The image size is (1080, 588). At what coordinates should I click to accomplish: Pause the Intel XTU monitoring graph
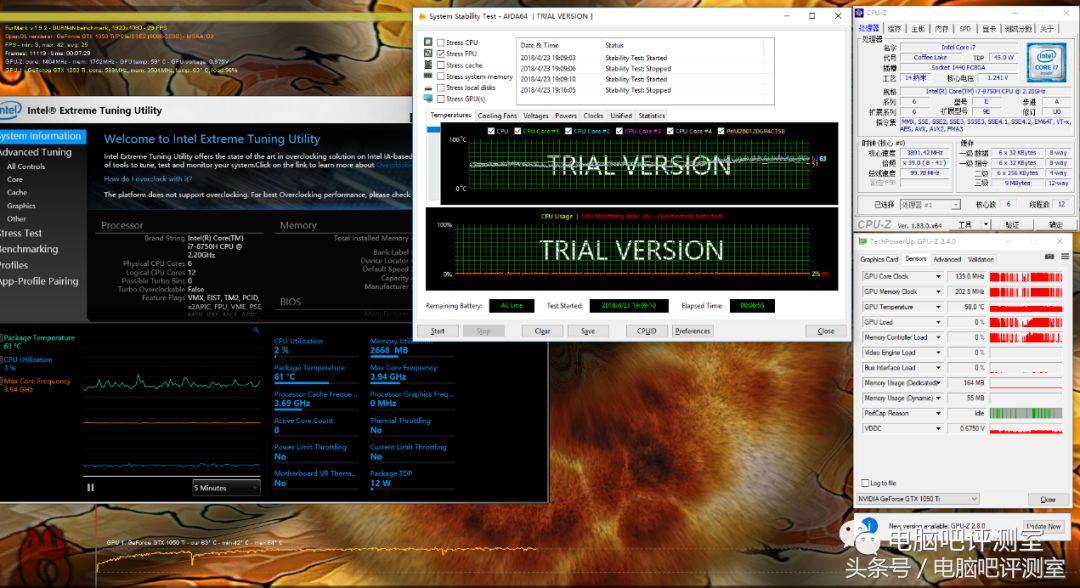pos(90,487)
